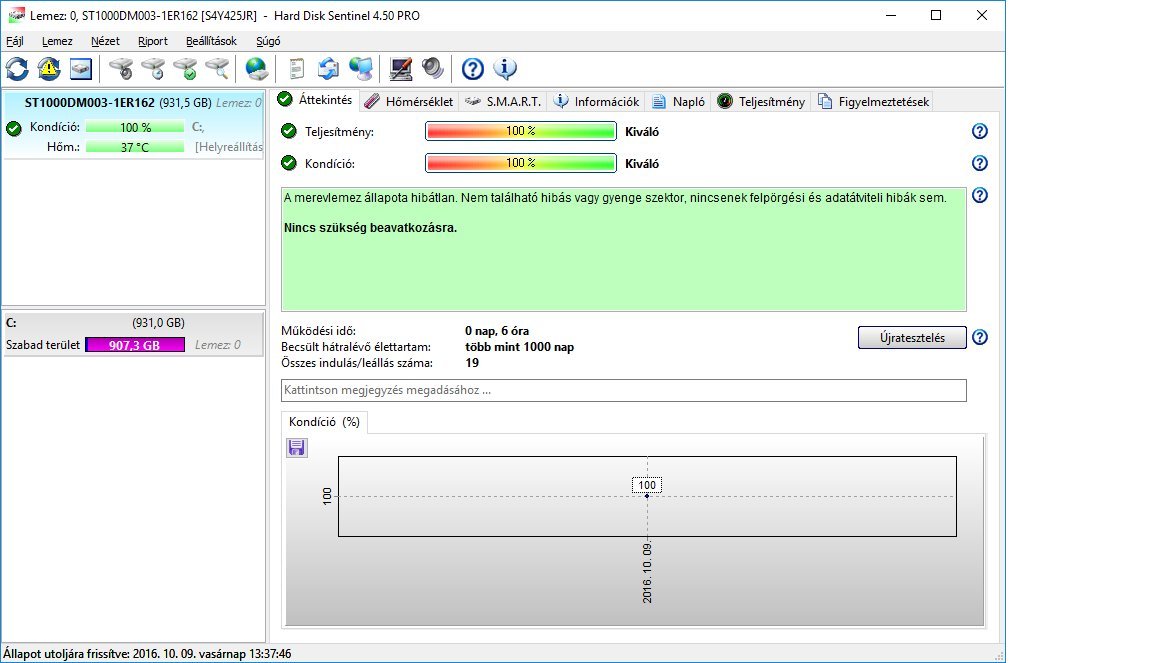1152x663 pixels.
Task: Click the disk with clock test icon
Action: [153, 69]
